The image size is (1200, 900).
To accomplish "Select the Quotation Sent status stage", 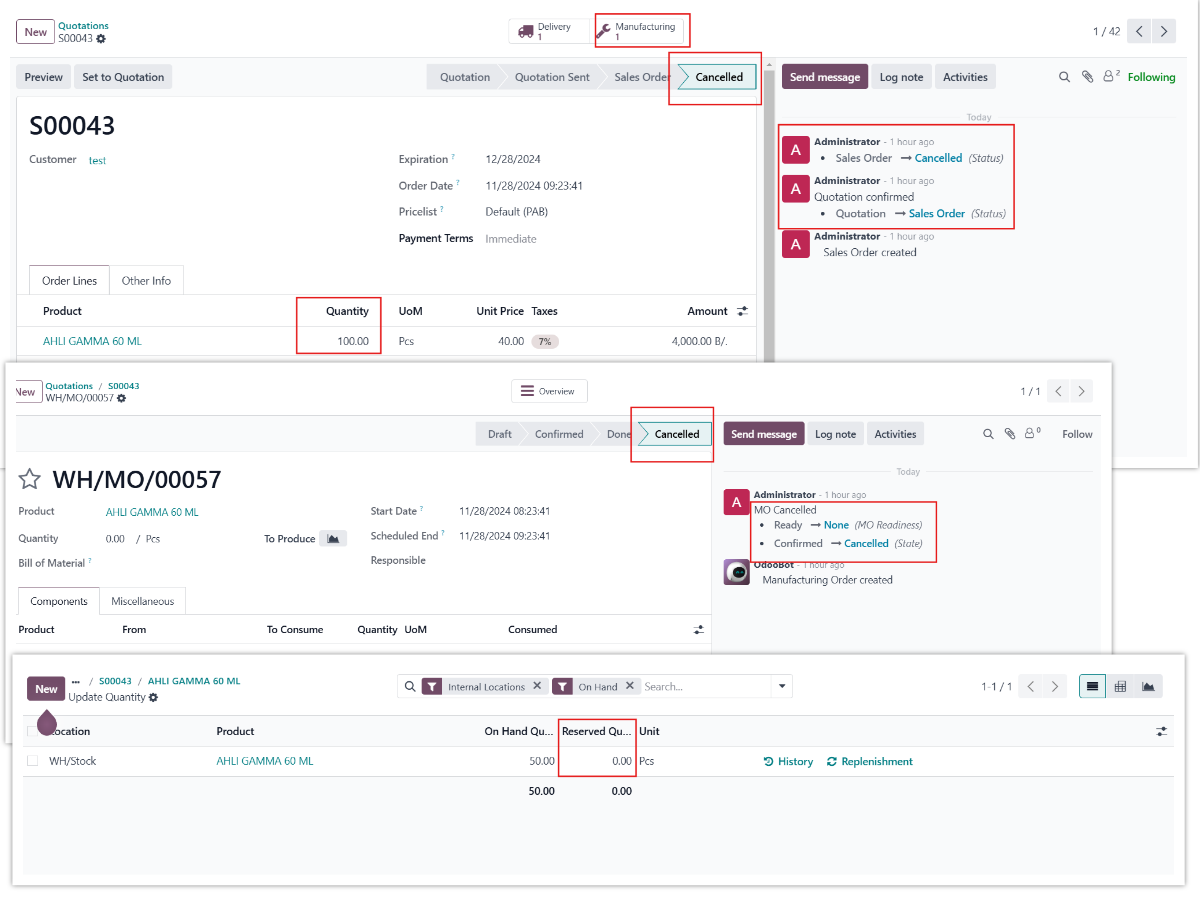I will click(552, 77).
